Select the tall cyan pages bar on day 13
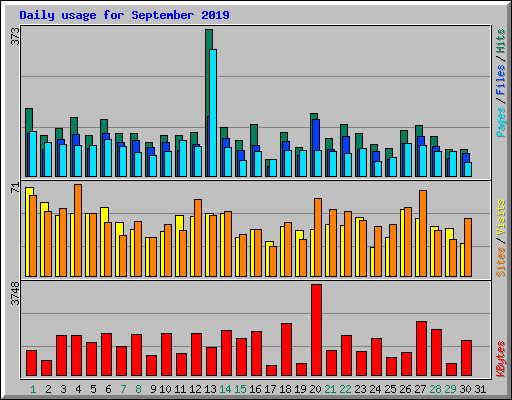512x400 pixels. tap(213, 113)
